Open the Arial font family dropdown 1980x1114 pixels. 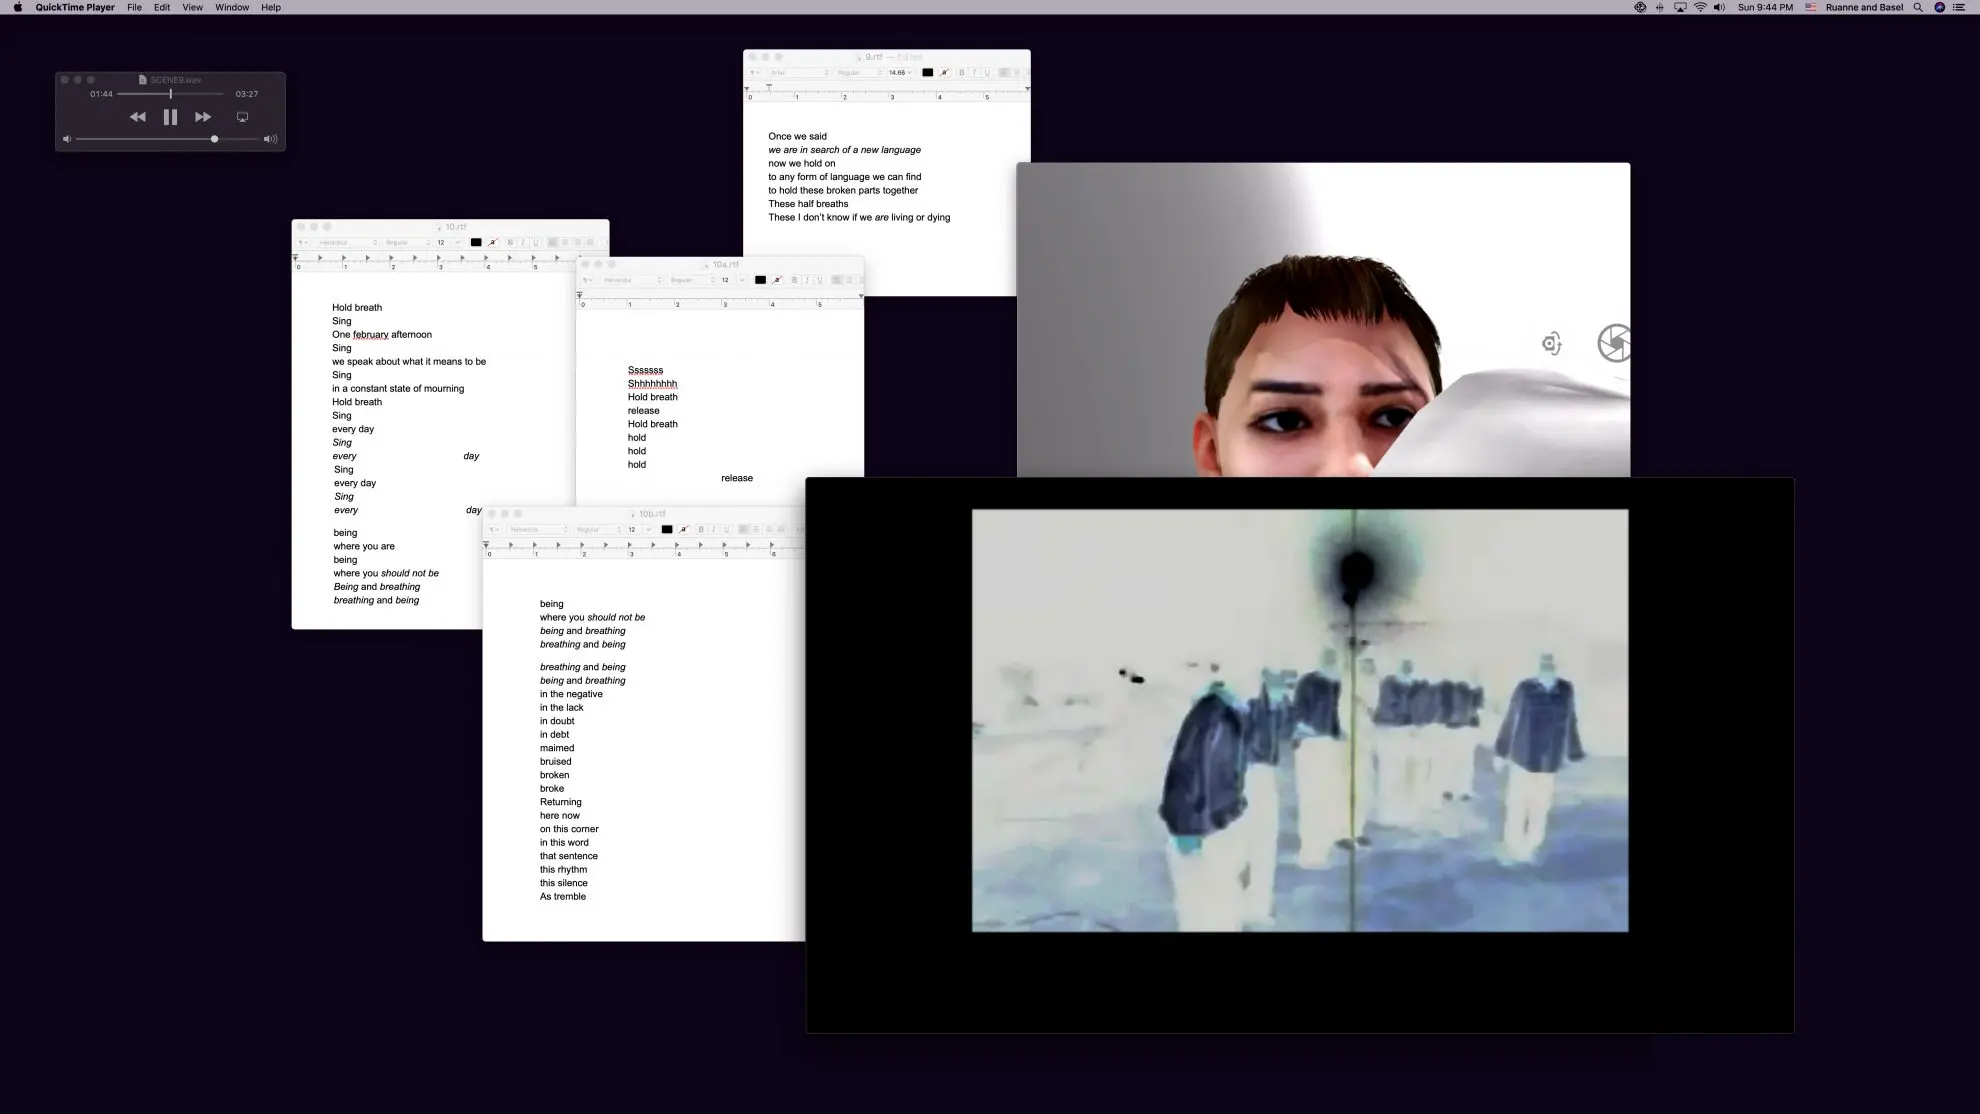(799, 73)
